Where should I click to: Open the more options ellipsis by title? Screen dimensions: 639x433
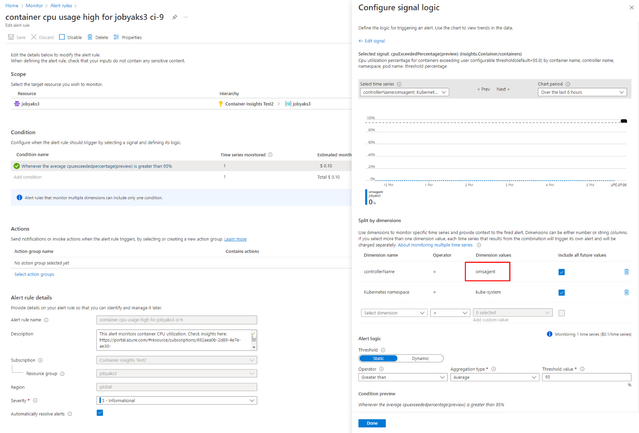[186, 17]
